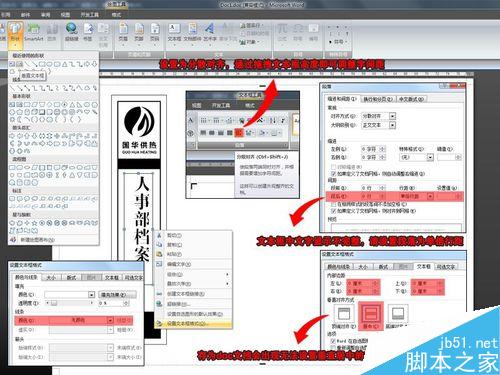Click the Copy icon in context menu

(159, 245)
